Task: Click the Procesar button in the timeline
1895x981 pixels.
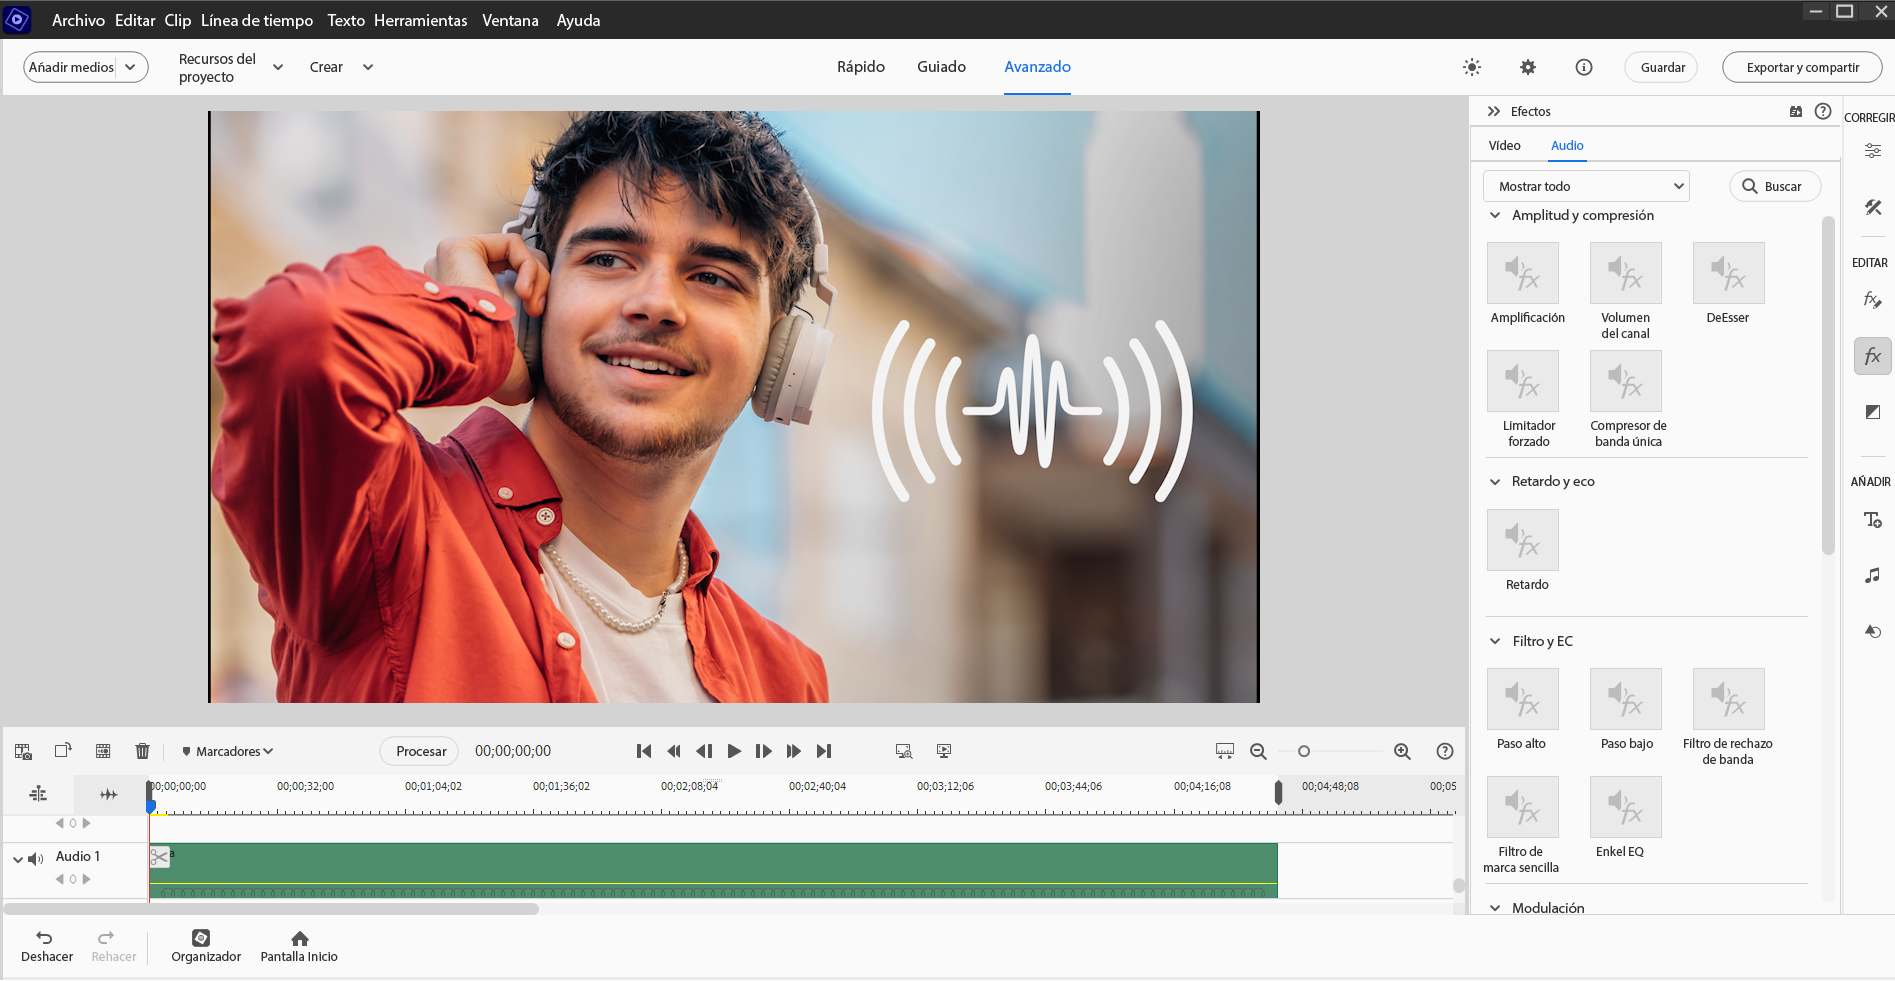Action: [x=418, y=750]
